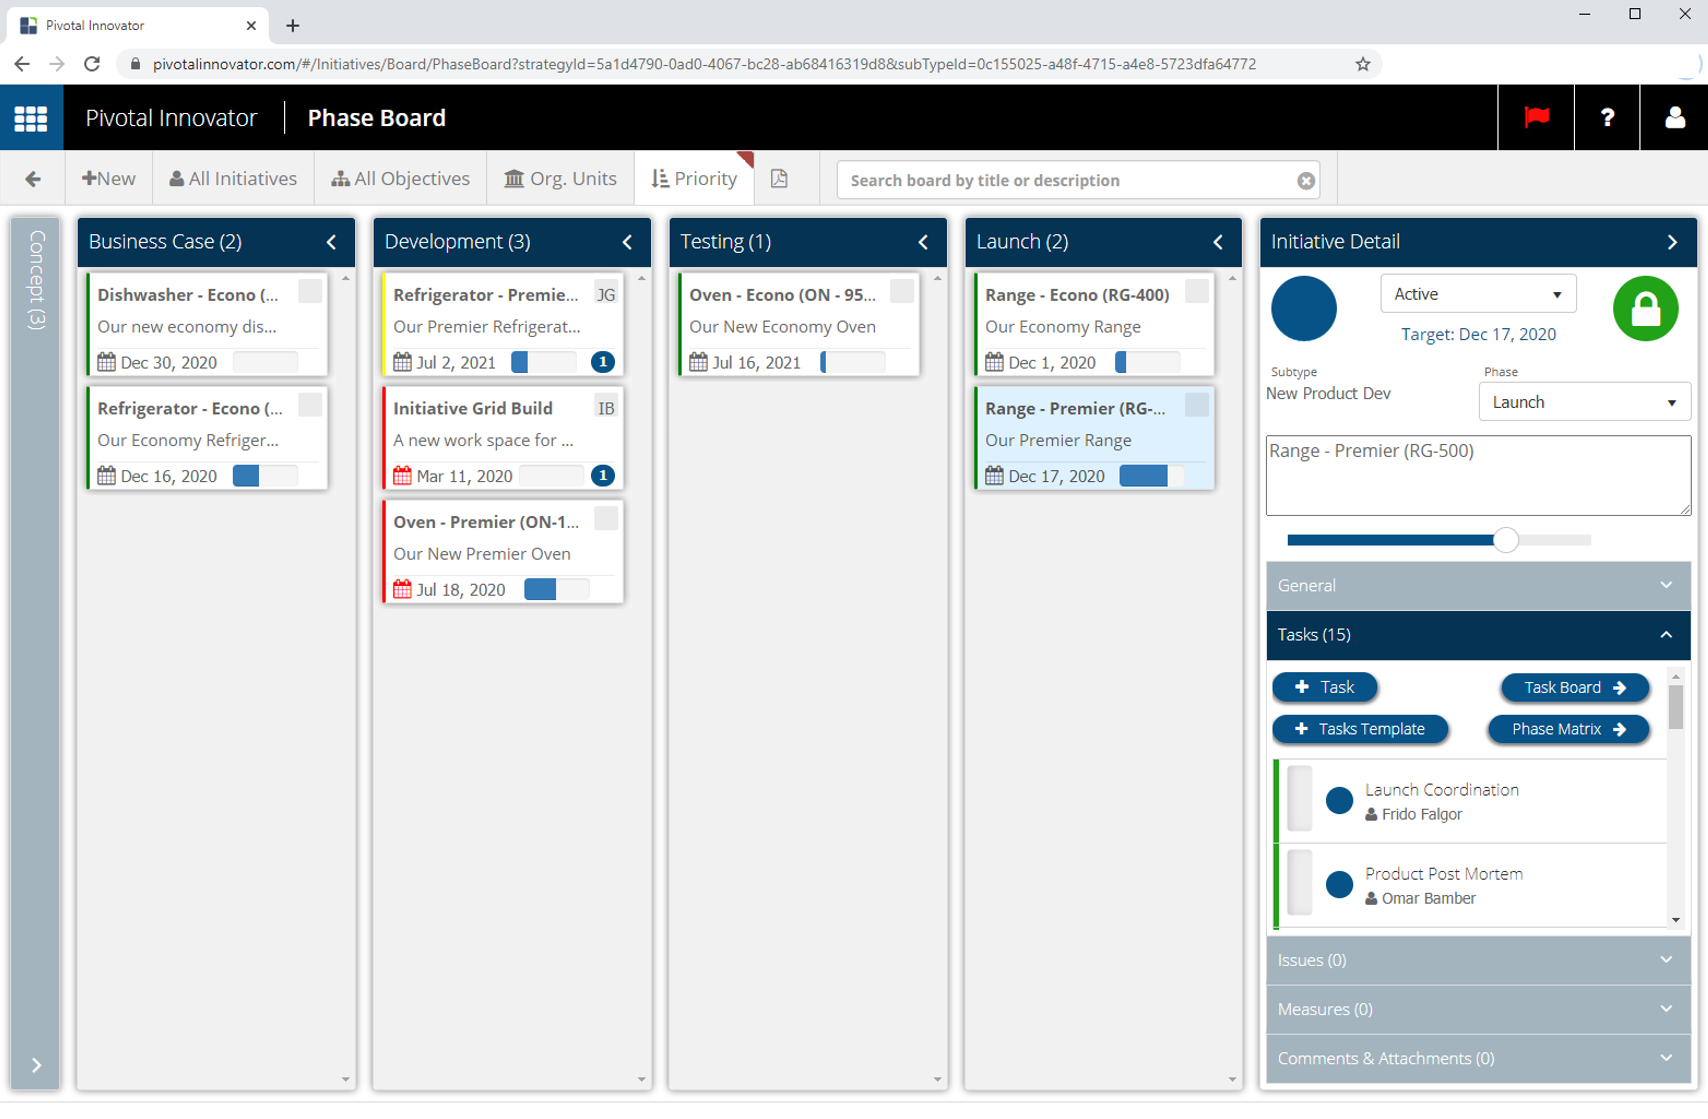Image resolution: width=1708 pixels, height=1119 pixels.
Task: Expand the General section
Action: point(1478,586)
